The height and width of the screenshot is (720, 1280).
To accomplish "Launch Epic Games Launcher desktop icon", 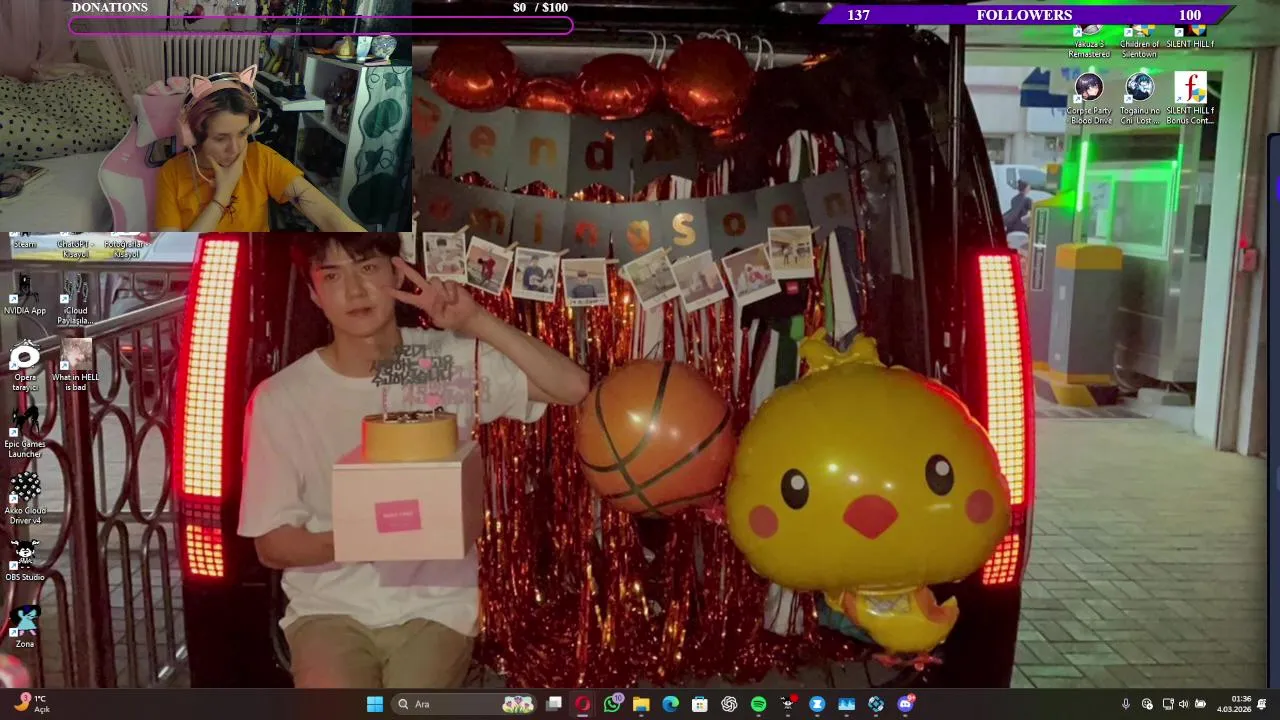I will tap(25, 432).
